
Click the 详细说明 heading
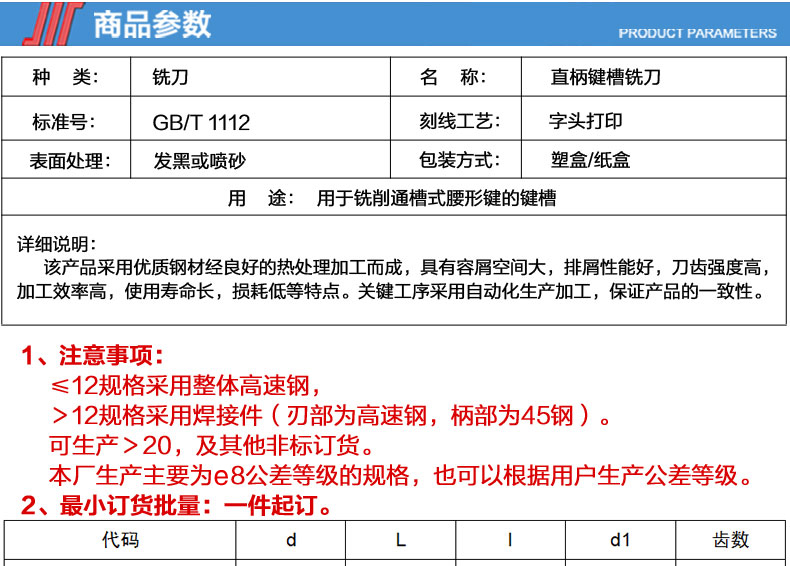(x=56, y=244)
